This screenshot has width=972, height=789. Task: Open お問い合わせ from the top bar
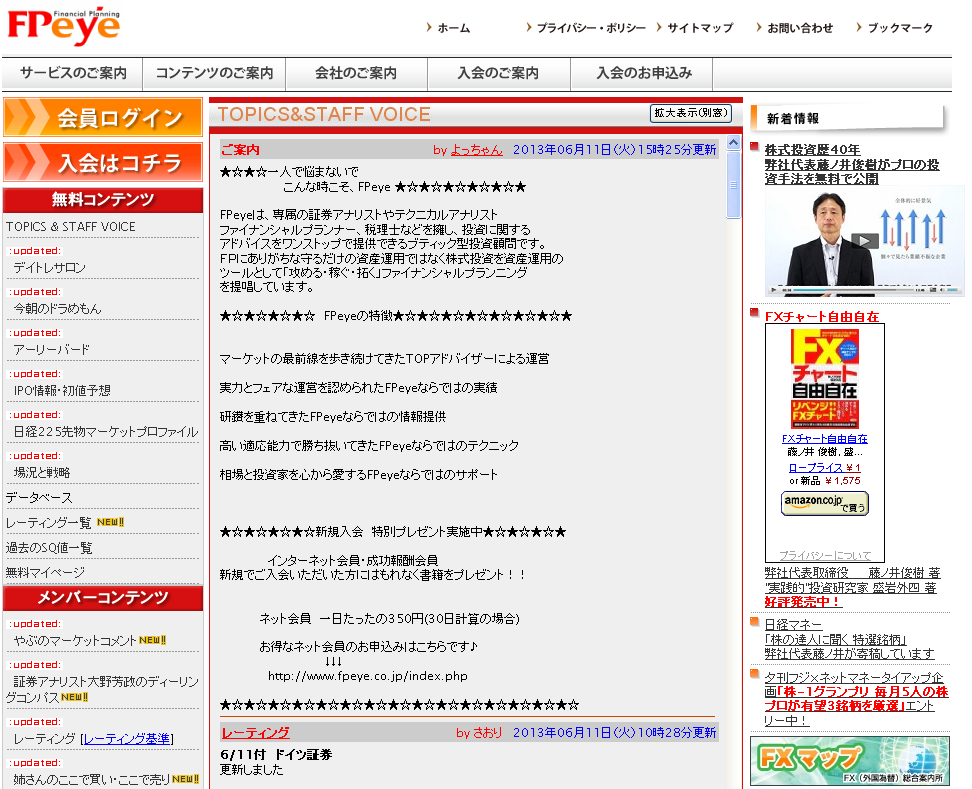coord(800,28)
